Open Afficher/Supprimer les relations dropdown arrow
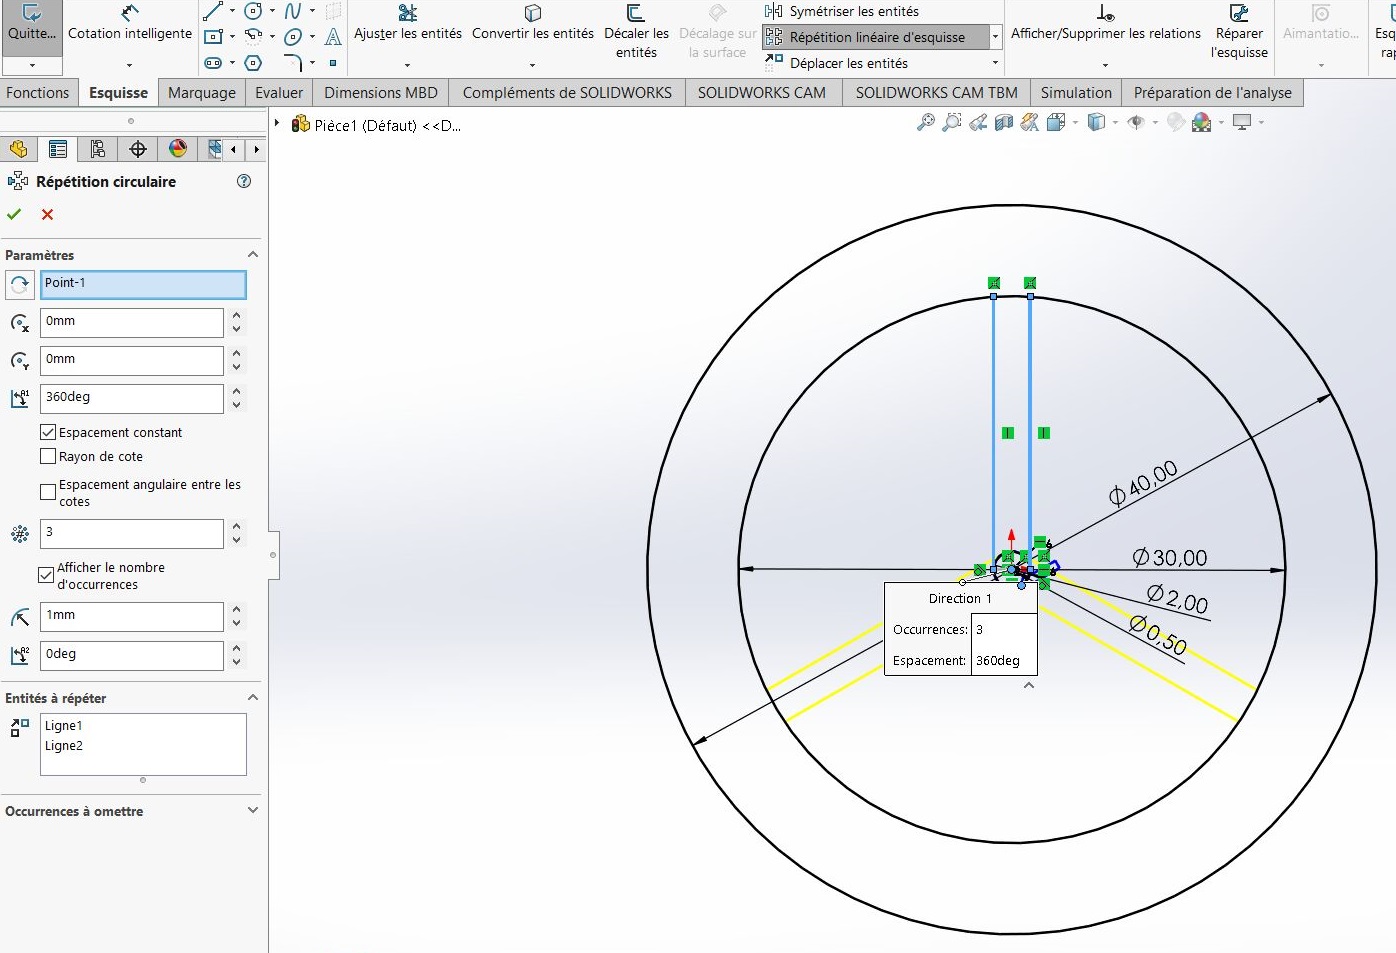Viewport: 1396px width, 953px height. coord(1105,65)
